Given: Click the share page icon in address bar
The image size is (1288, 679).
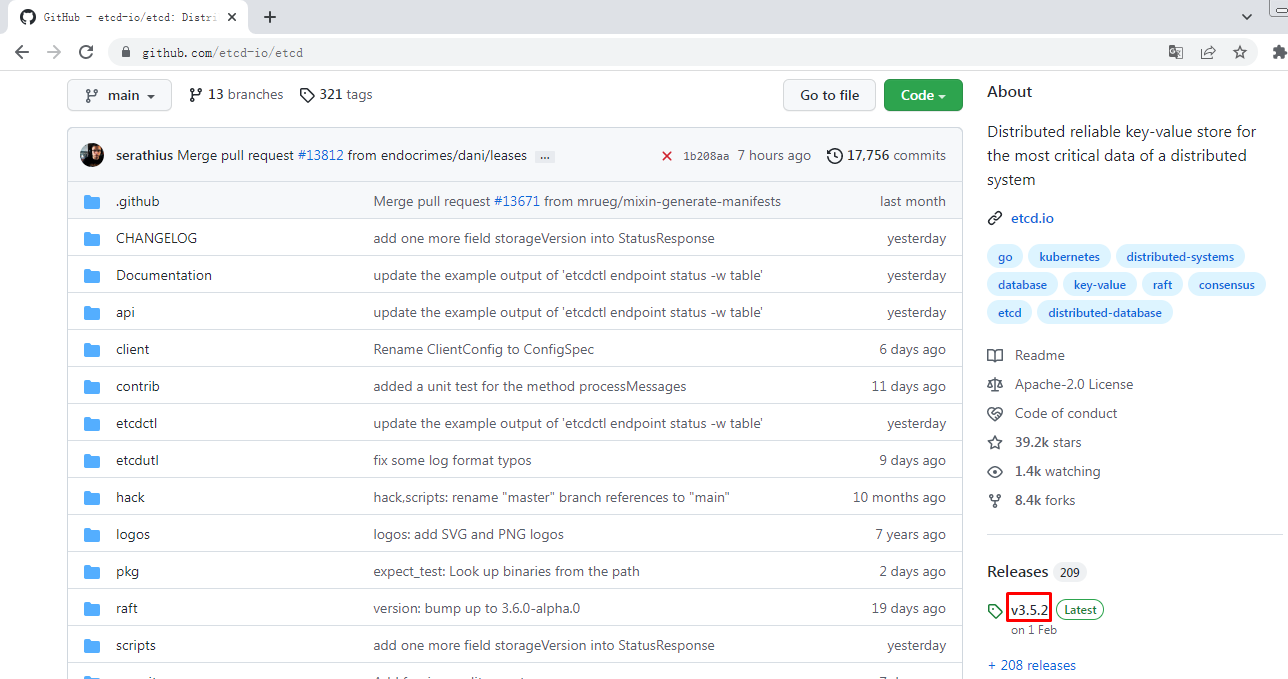Looking at the screenshot, I should (1208, 52).
